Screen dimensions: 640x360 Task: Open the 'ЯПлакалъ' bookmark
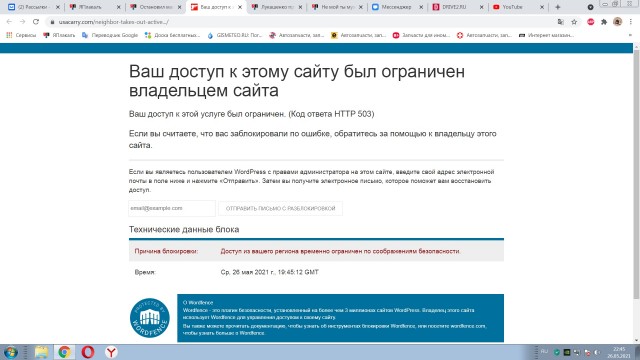(x=59, y=36)
